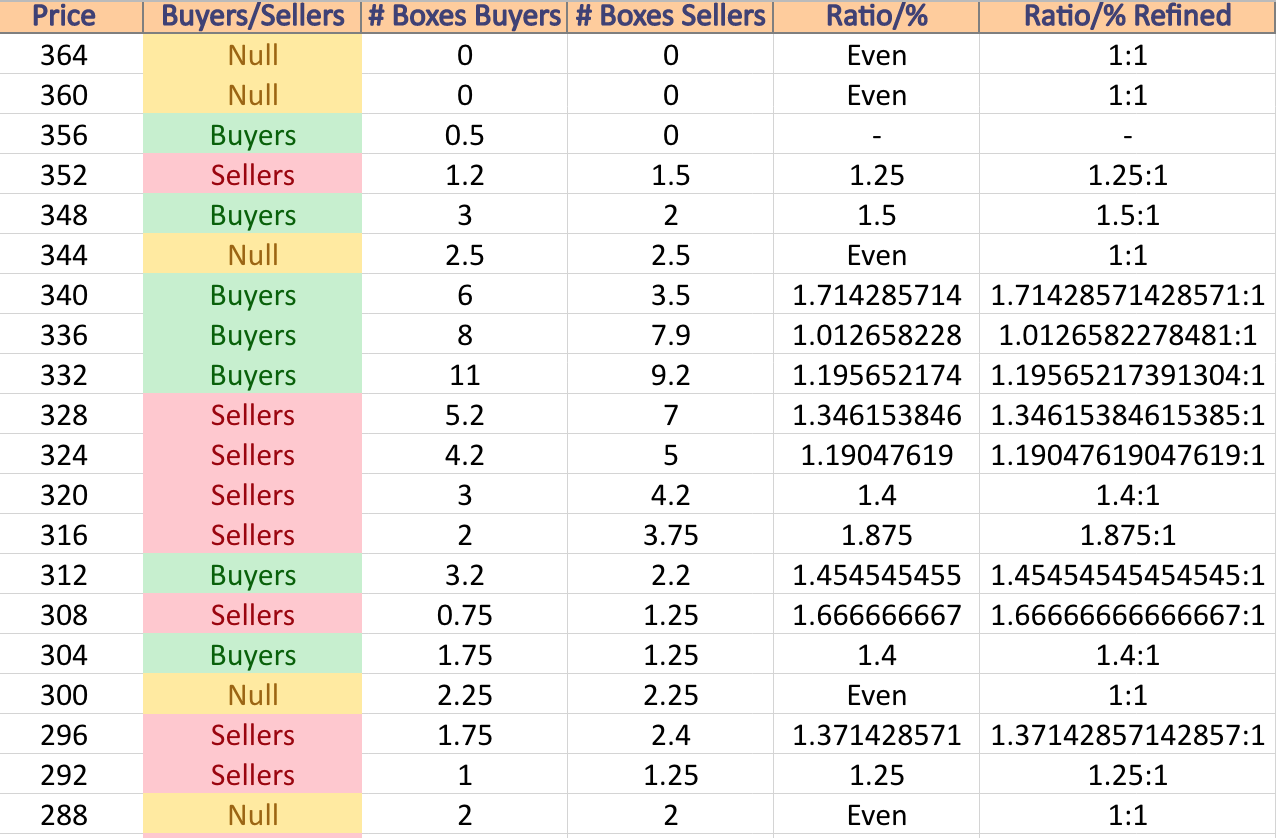Screen dimensions: 1276x838
Task: Select the yellow Null cell for price 344
Action: [252, 255]
